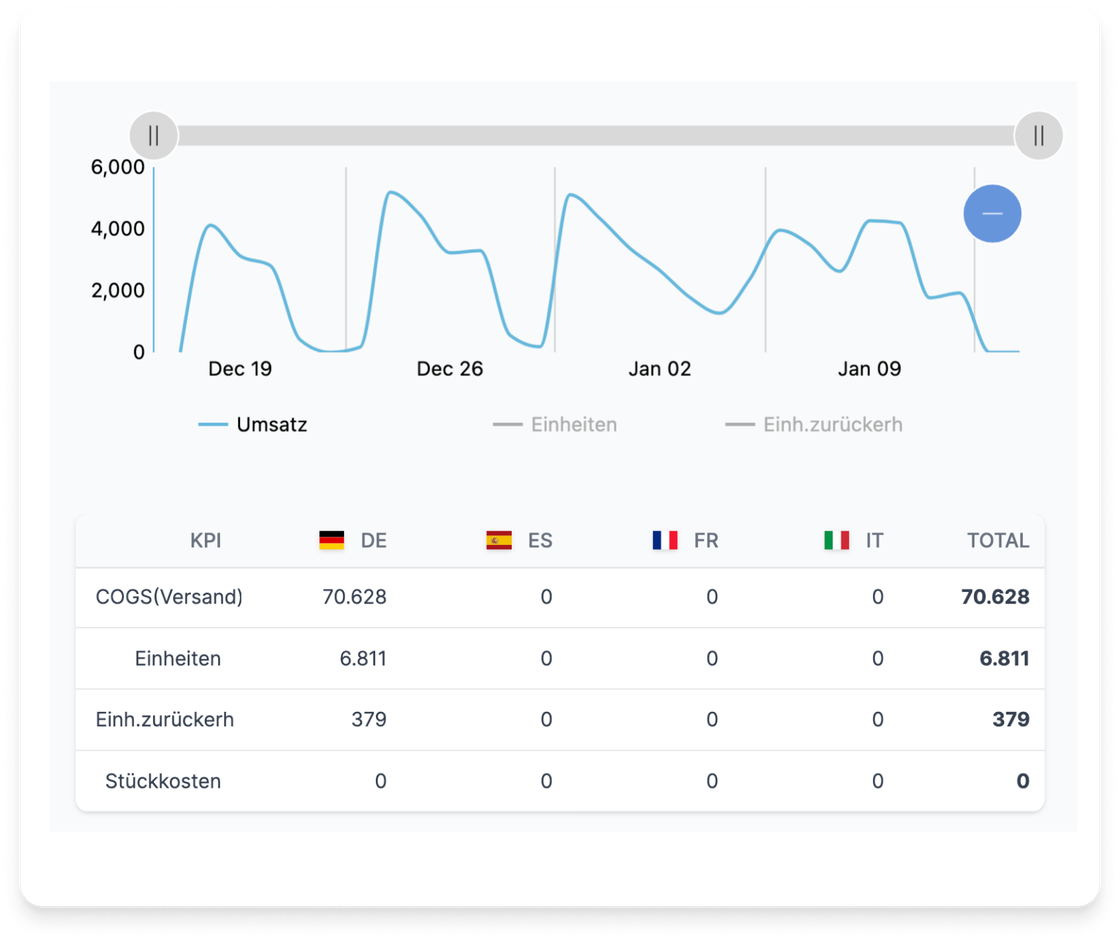Select the Einh.zurückerh row label in table
Image resolution: width=1120 pixels, height=941 pixels.
pos(165,720)
